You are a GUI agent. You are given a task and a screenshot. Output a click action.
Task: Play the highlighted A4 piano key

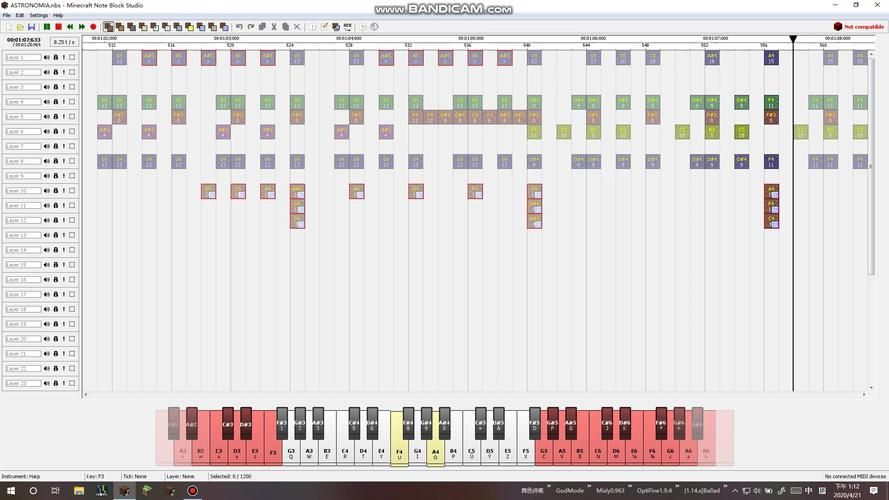(435, 454)
